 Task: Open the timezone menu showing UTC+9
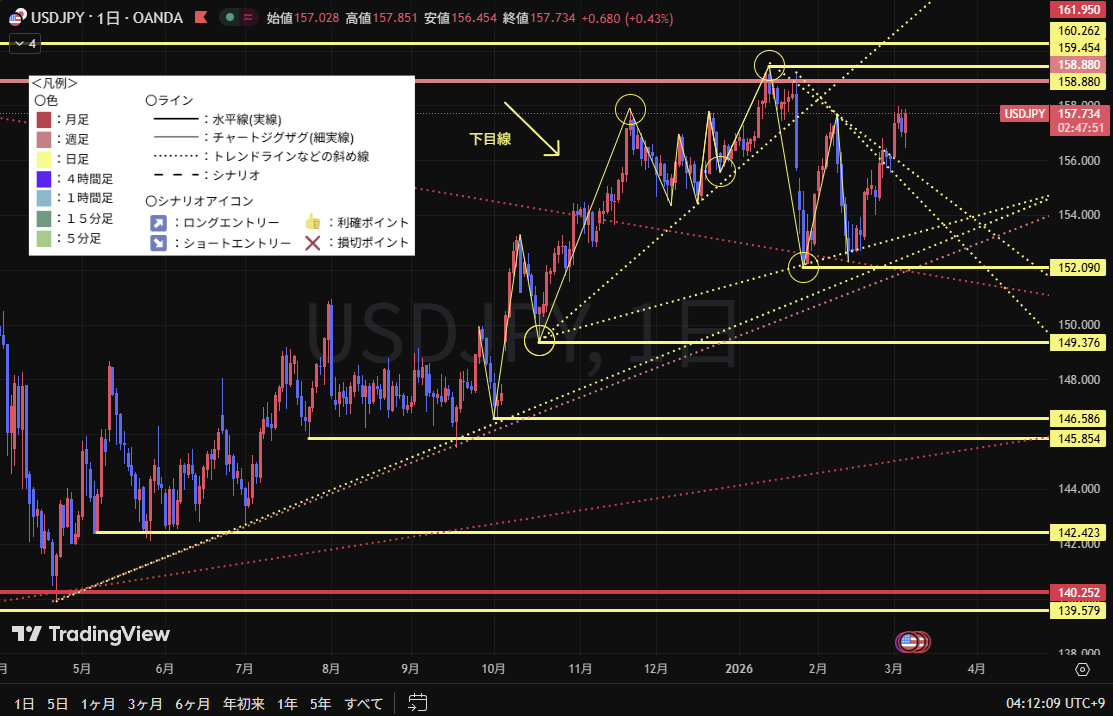1055,703
